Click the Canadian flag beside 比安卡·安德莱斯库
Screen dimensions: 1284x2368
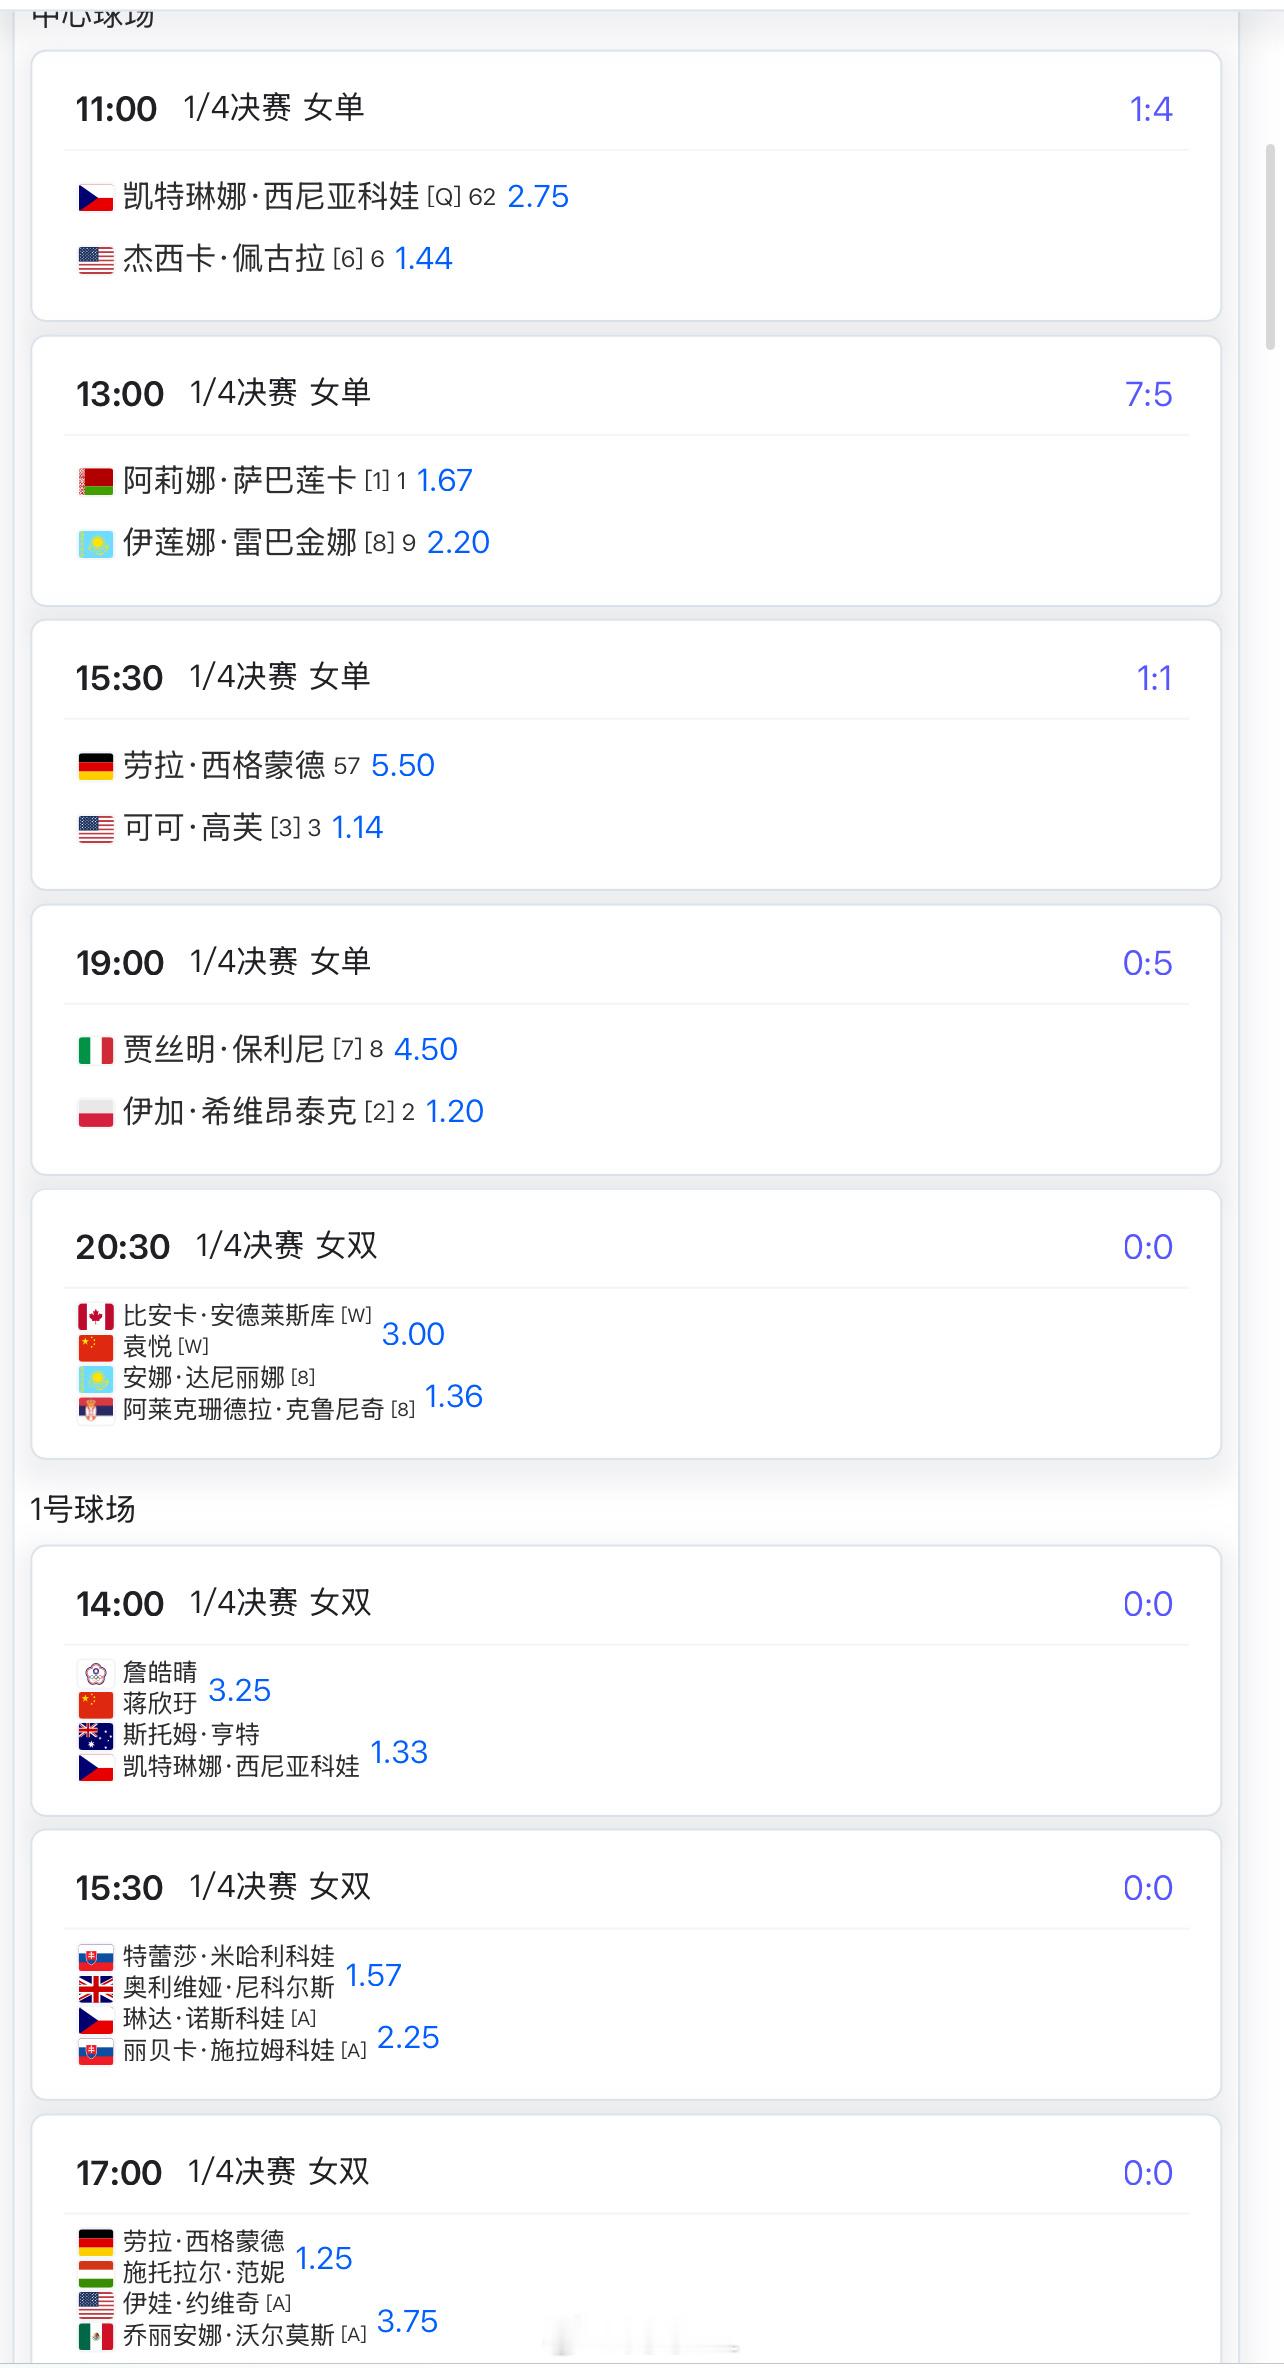click(x=96, y=1316)
